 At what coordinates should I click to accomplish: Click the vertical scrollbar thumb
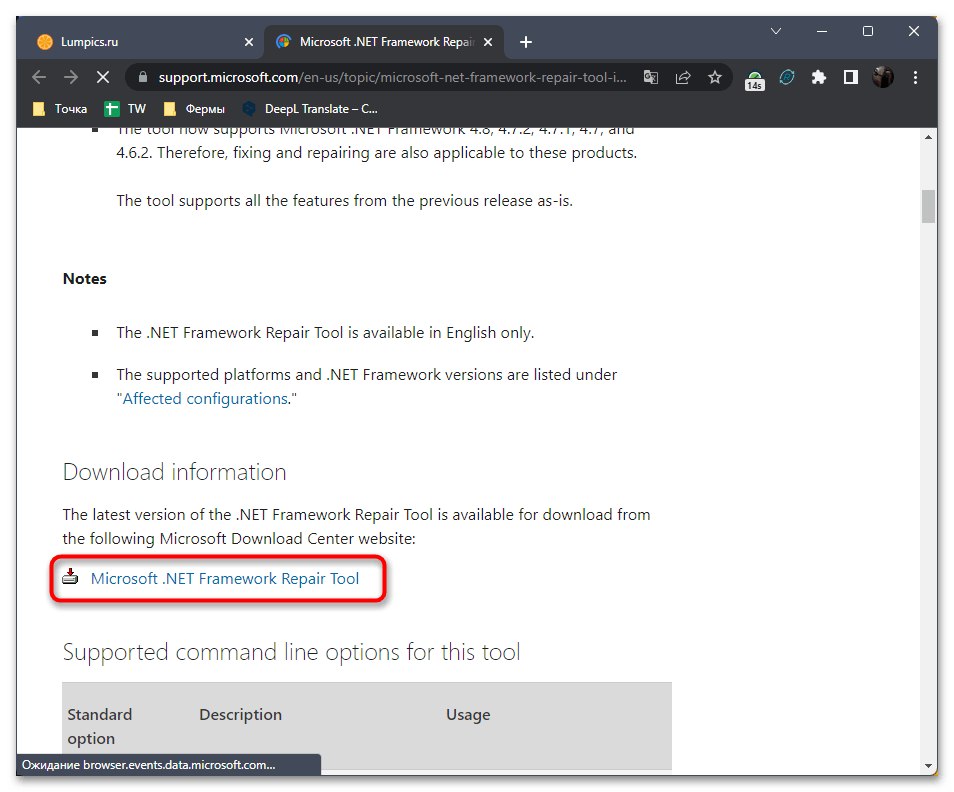click(x=928, y=207)
